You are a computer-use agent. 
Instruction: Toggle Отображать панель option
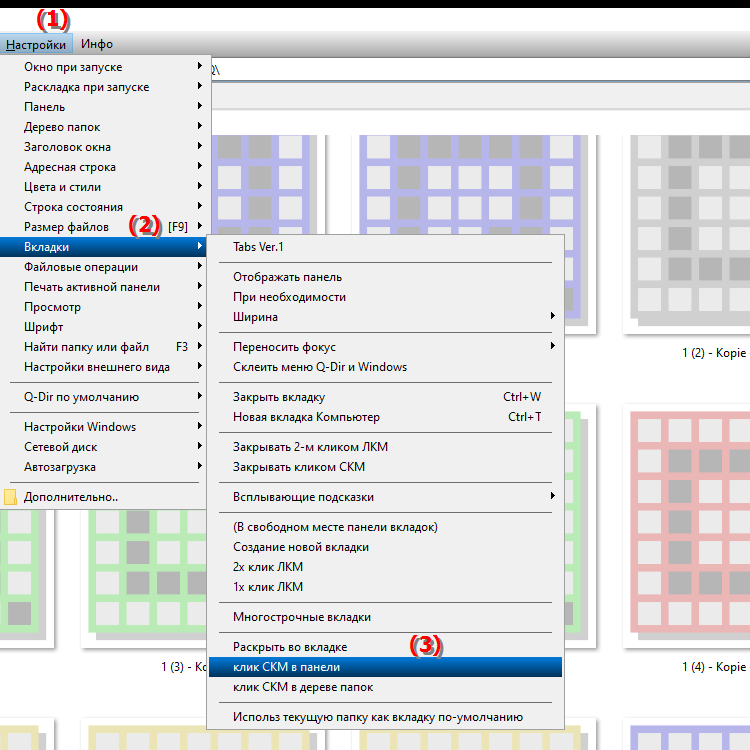pyautogui.click(x=386, y=277)
